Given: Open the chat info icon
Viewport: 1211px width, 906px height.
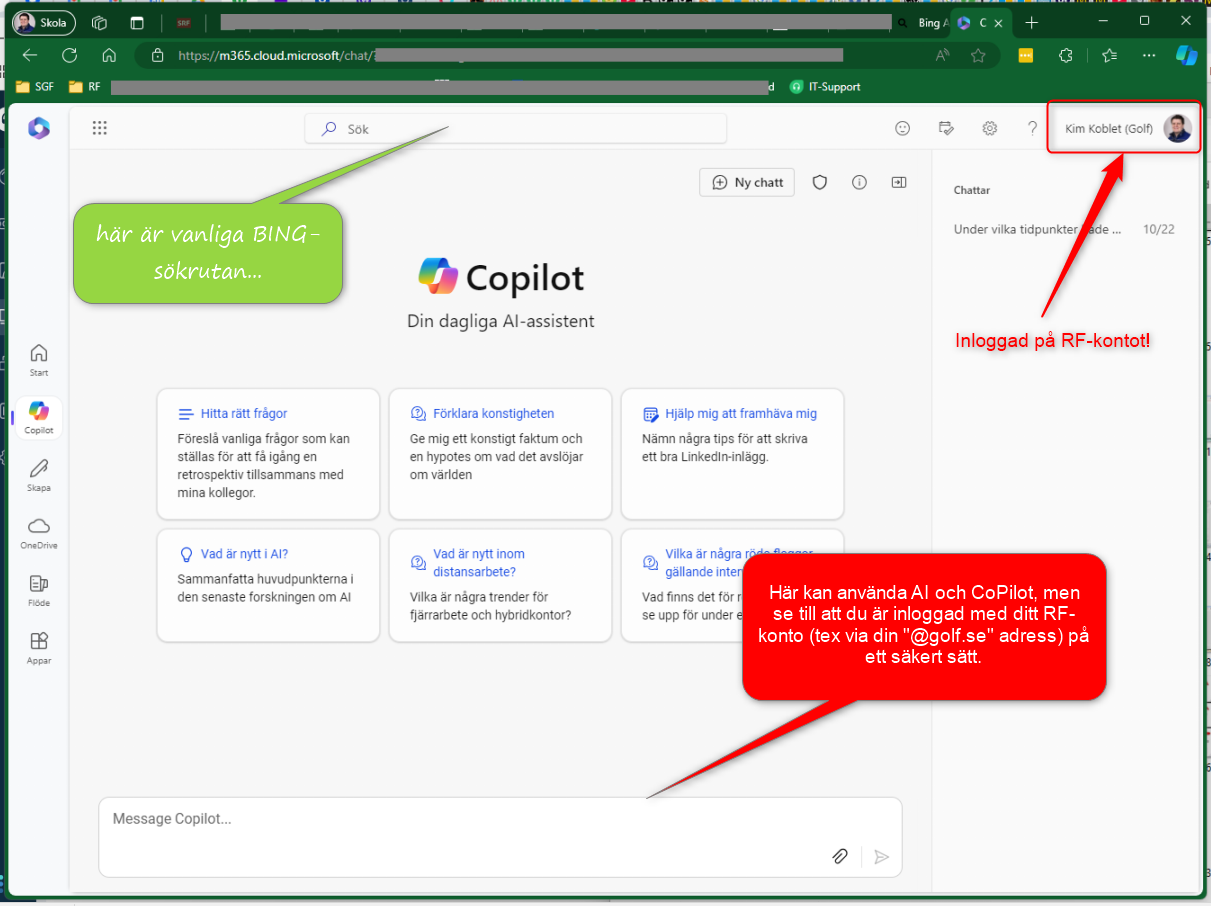Looking at the screenshot, I should pyautogui.click(x=859, y=182).
